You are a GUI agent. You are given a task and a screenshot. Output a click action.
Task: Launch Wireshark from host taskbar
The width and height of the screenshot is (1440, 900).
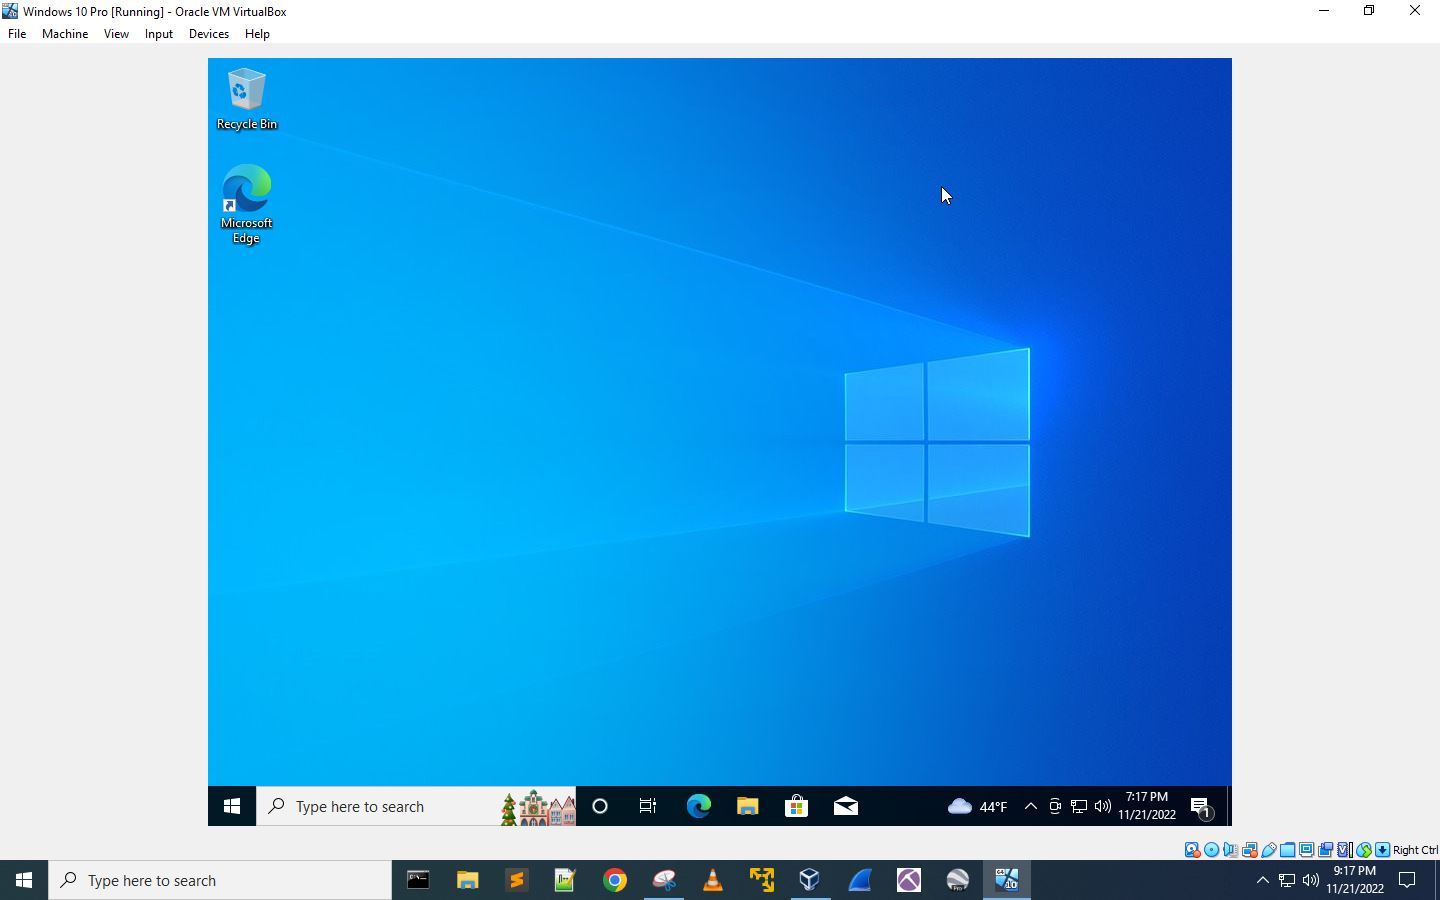coord(859,880)
